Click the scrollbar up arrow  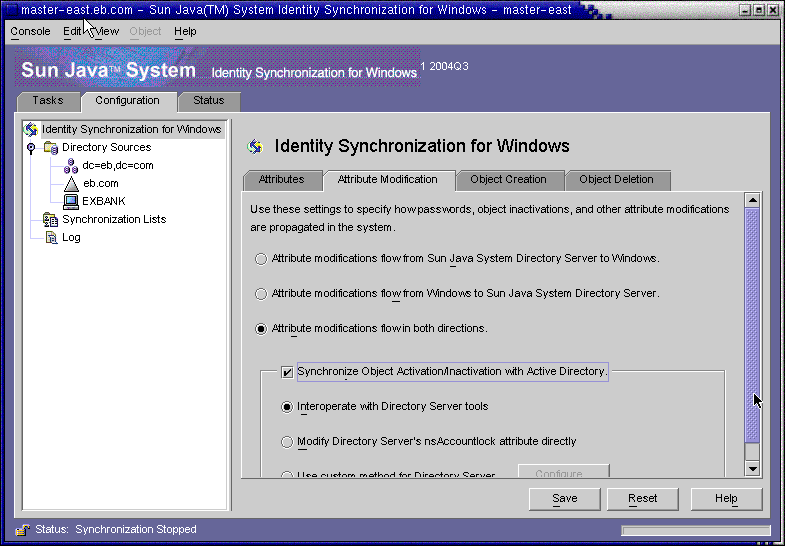click(x=752, y=201)
